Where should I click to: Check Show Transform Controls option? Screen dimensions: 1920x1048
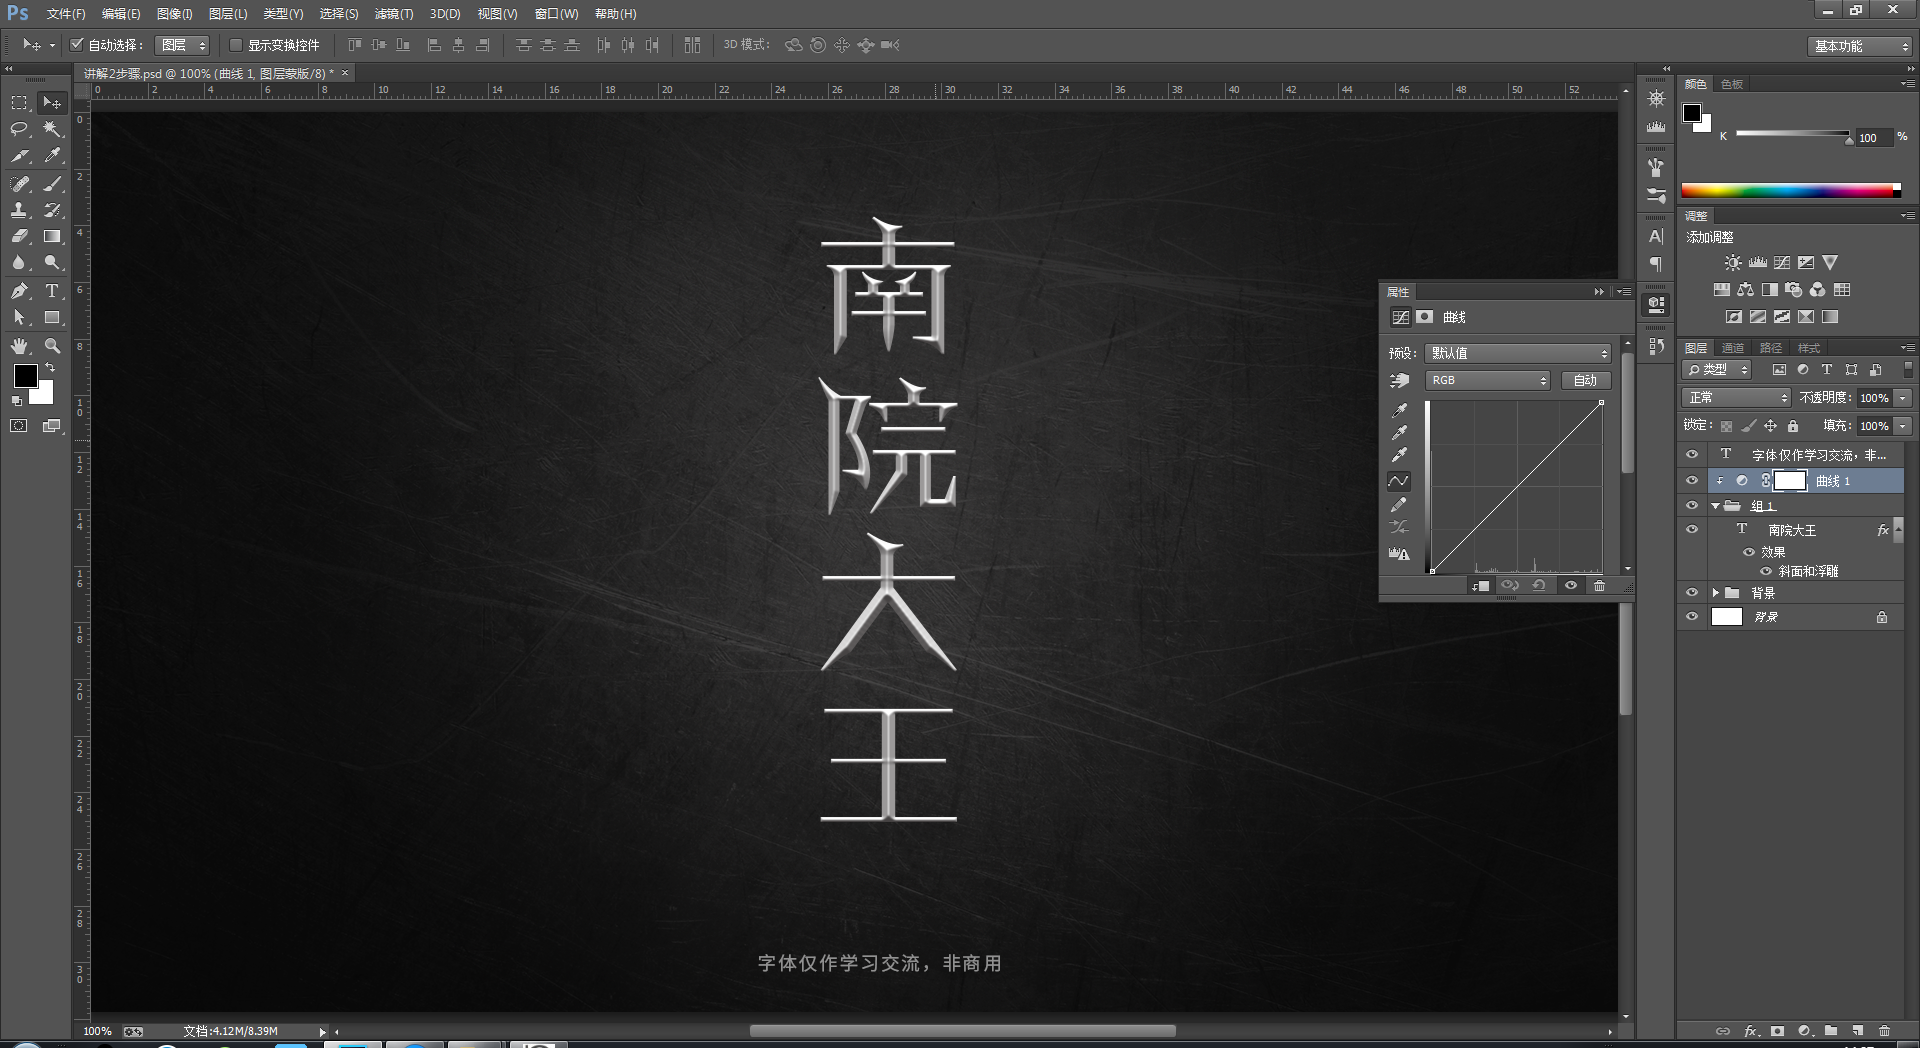click(x=236, y=45)
